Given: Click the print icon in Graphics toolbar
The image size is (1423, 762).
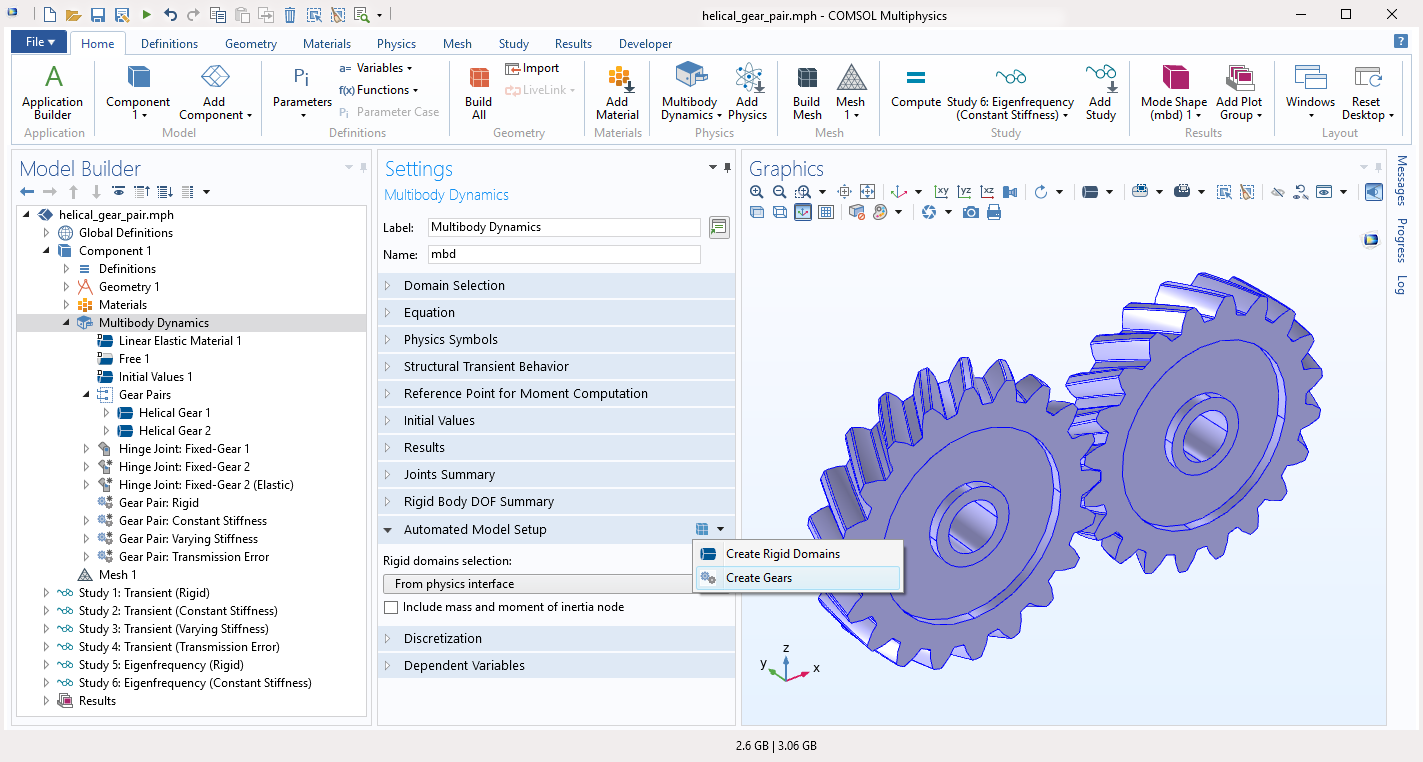Looking at the screenshot, I should pos(994,212).
